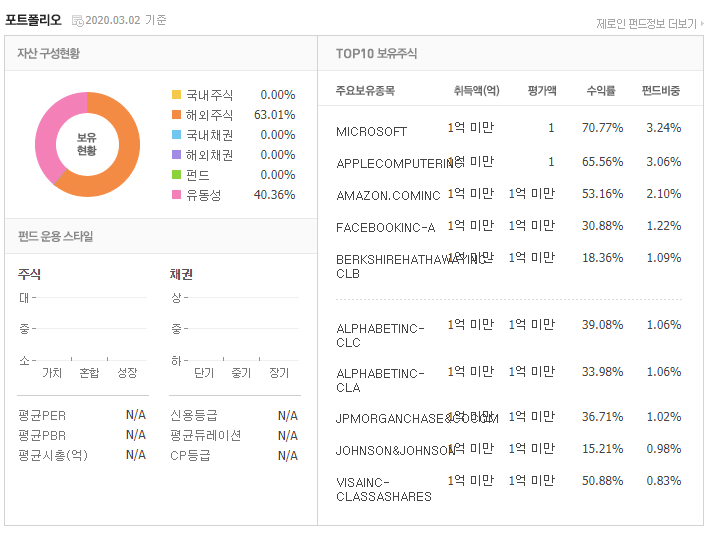Click the 수익률 column header
The image size is (722, 539).
pyautogui.click(x=601, y=91)
